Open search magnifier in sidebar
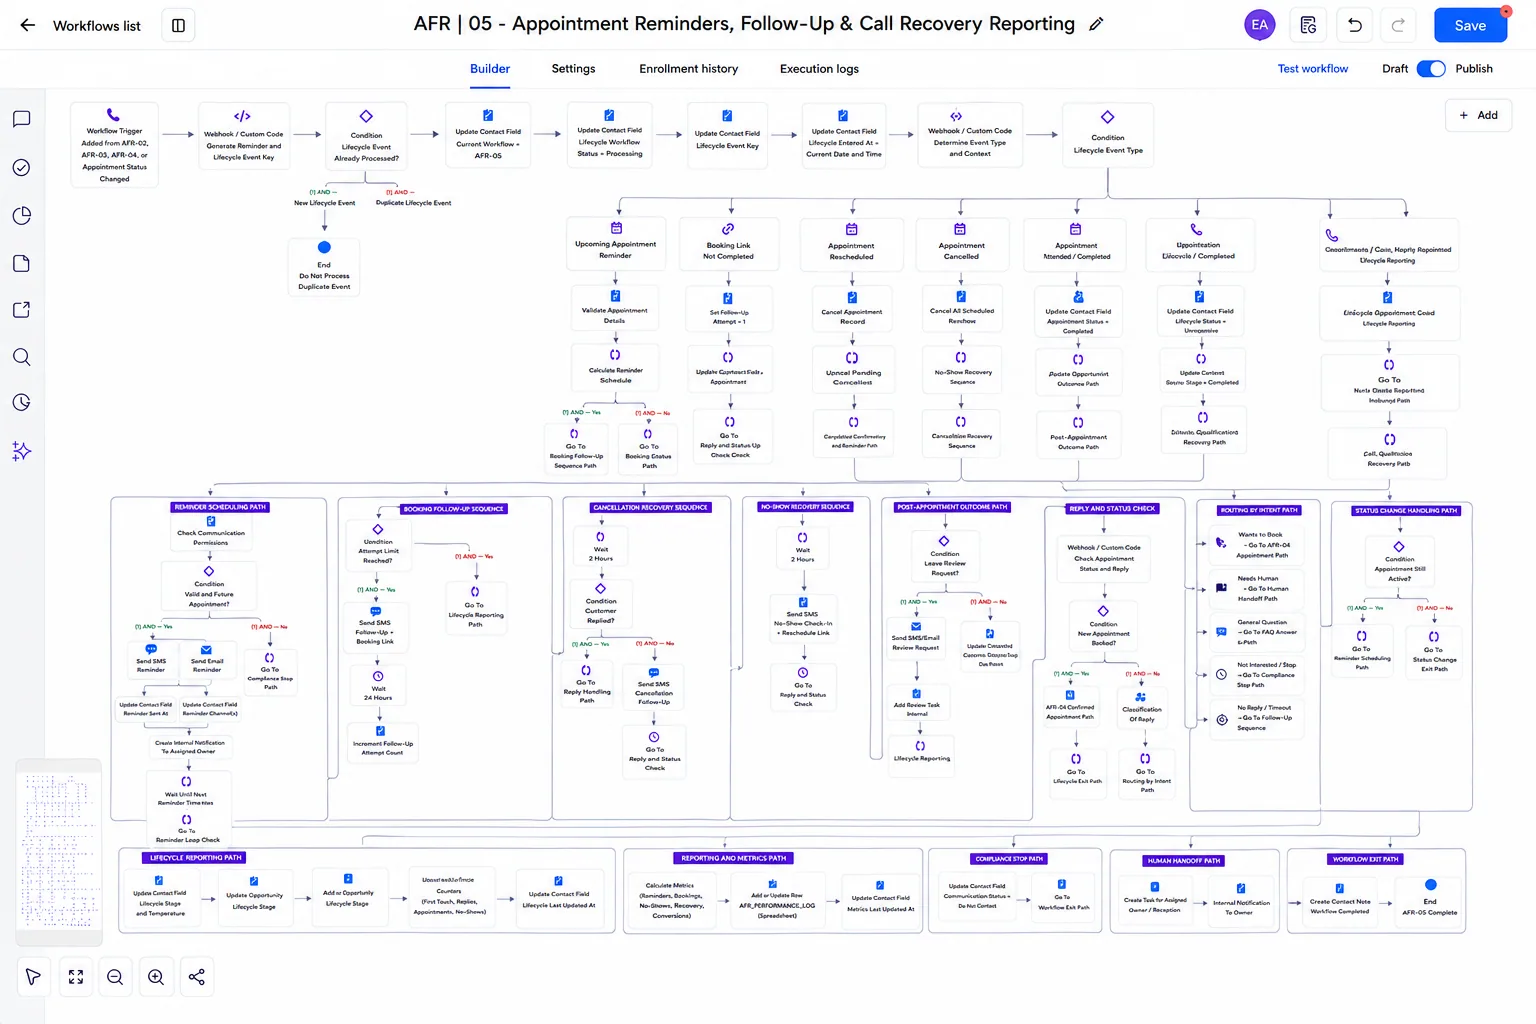 (21, 357)
